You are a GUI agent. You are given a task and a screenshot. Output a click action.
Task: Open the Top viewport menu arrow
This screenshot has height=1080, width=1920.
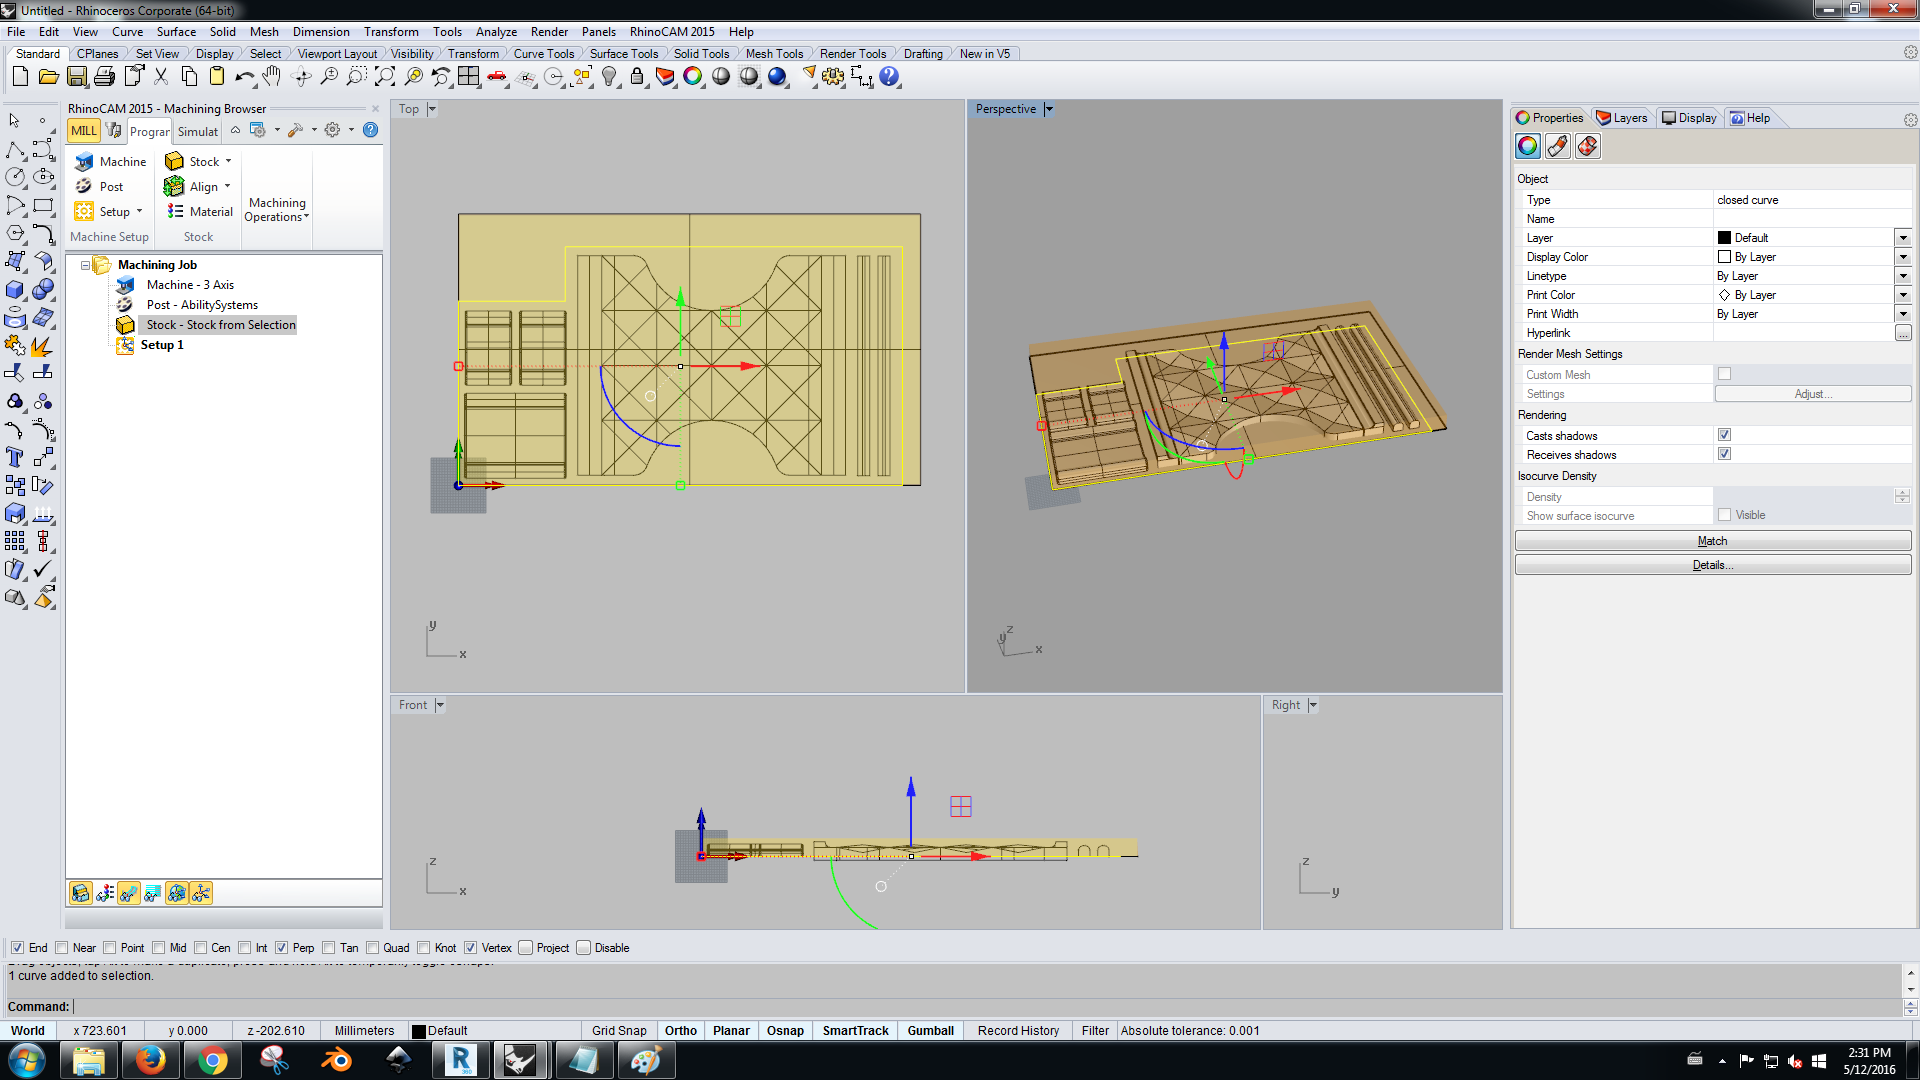pyautogui.click(x=432, y=109)
